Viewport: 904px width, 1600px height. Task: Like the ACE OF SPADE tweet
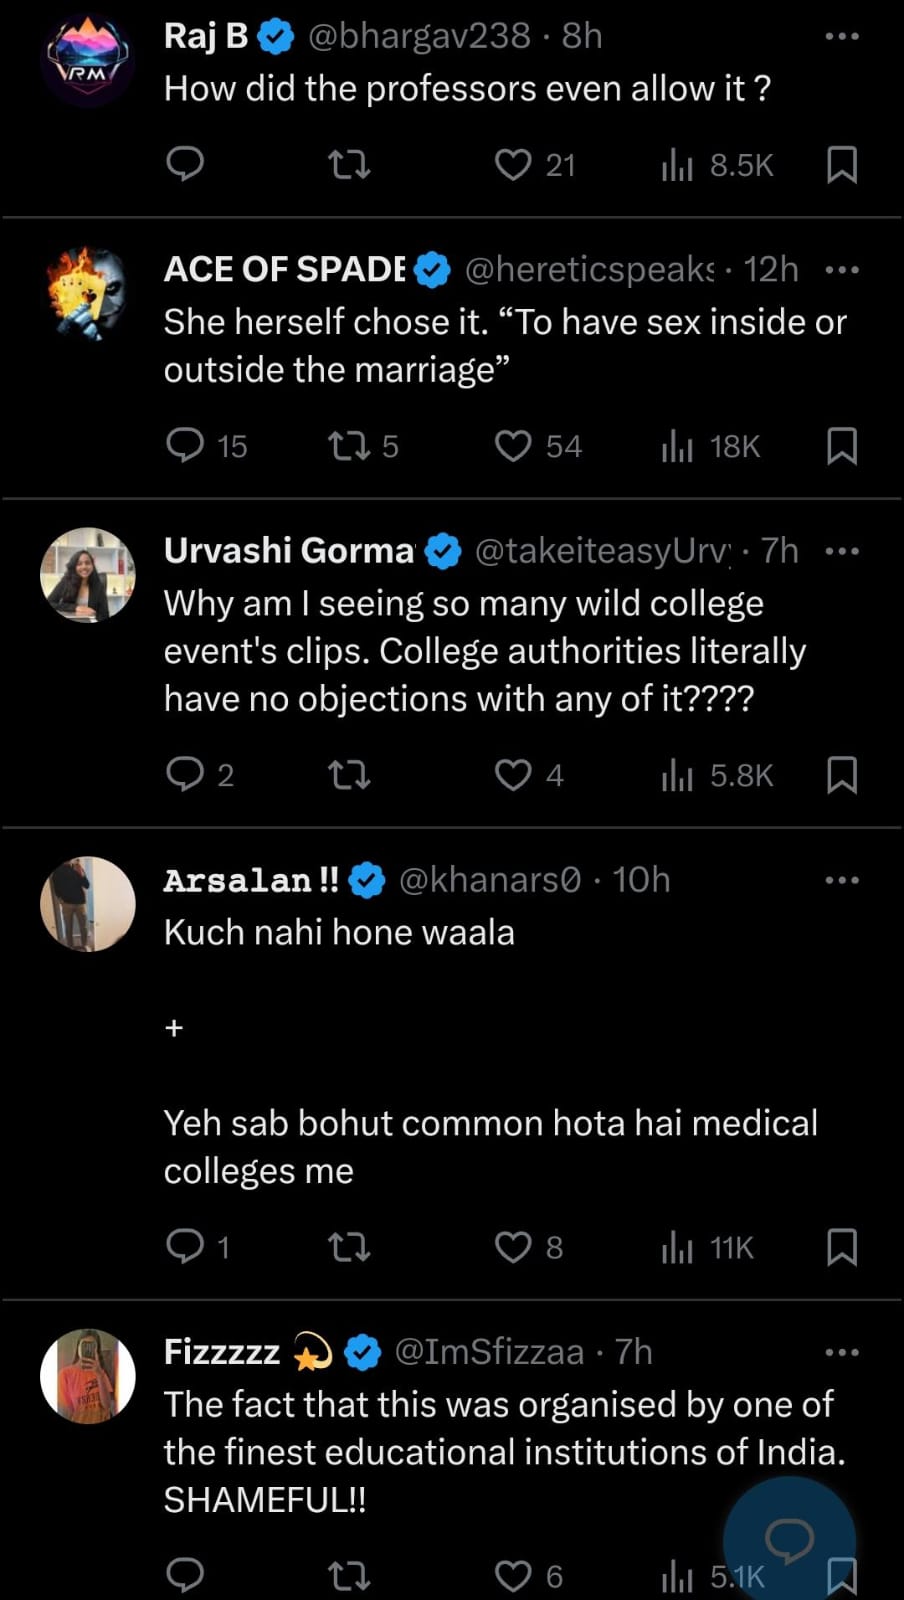pos(514,445)
